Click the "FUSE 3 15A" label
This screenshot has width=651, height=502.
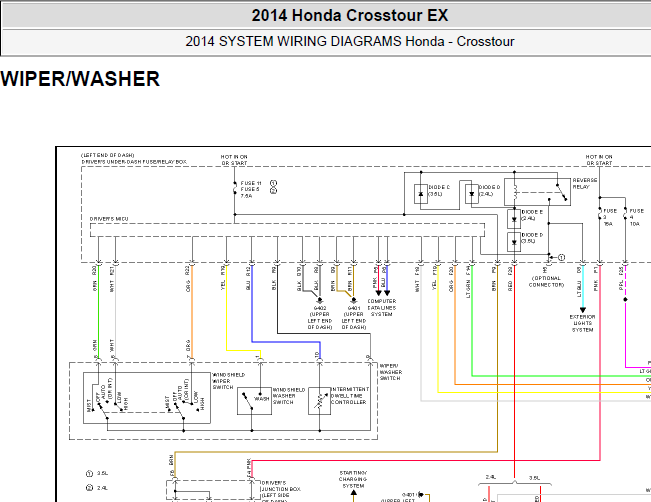click(609, 217)
